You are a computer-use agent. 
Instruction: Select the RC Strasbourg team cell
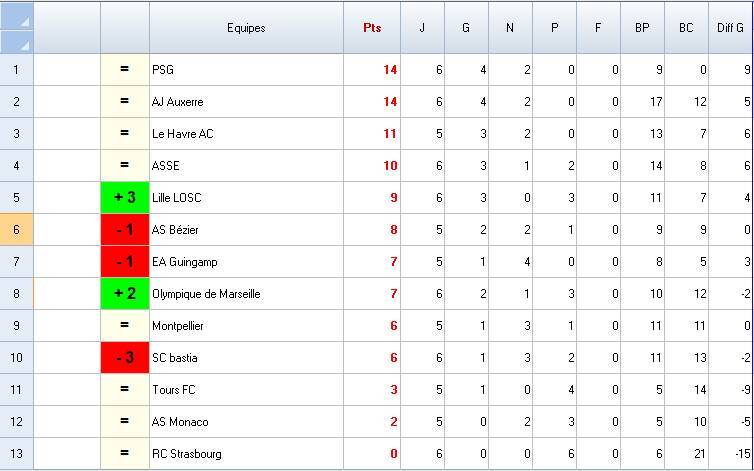coord(246,454)
